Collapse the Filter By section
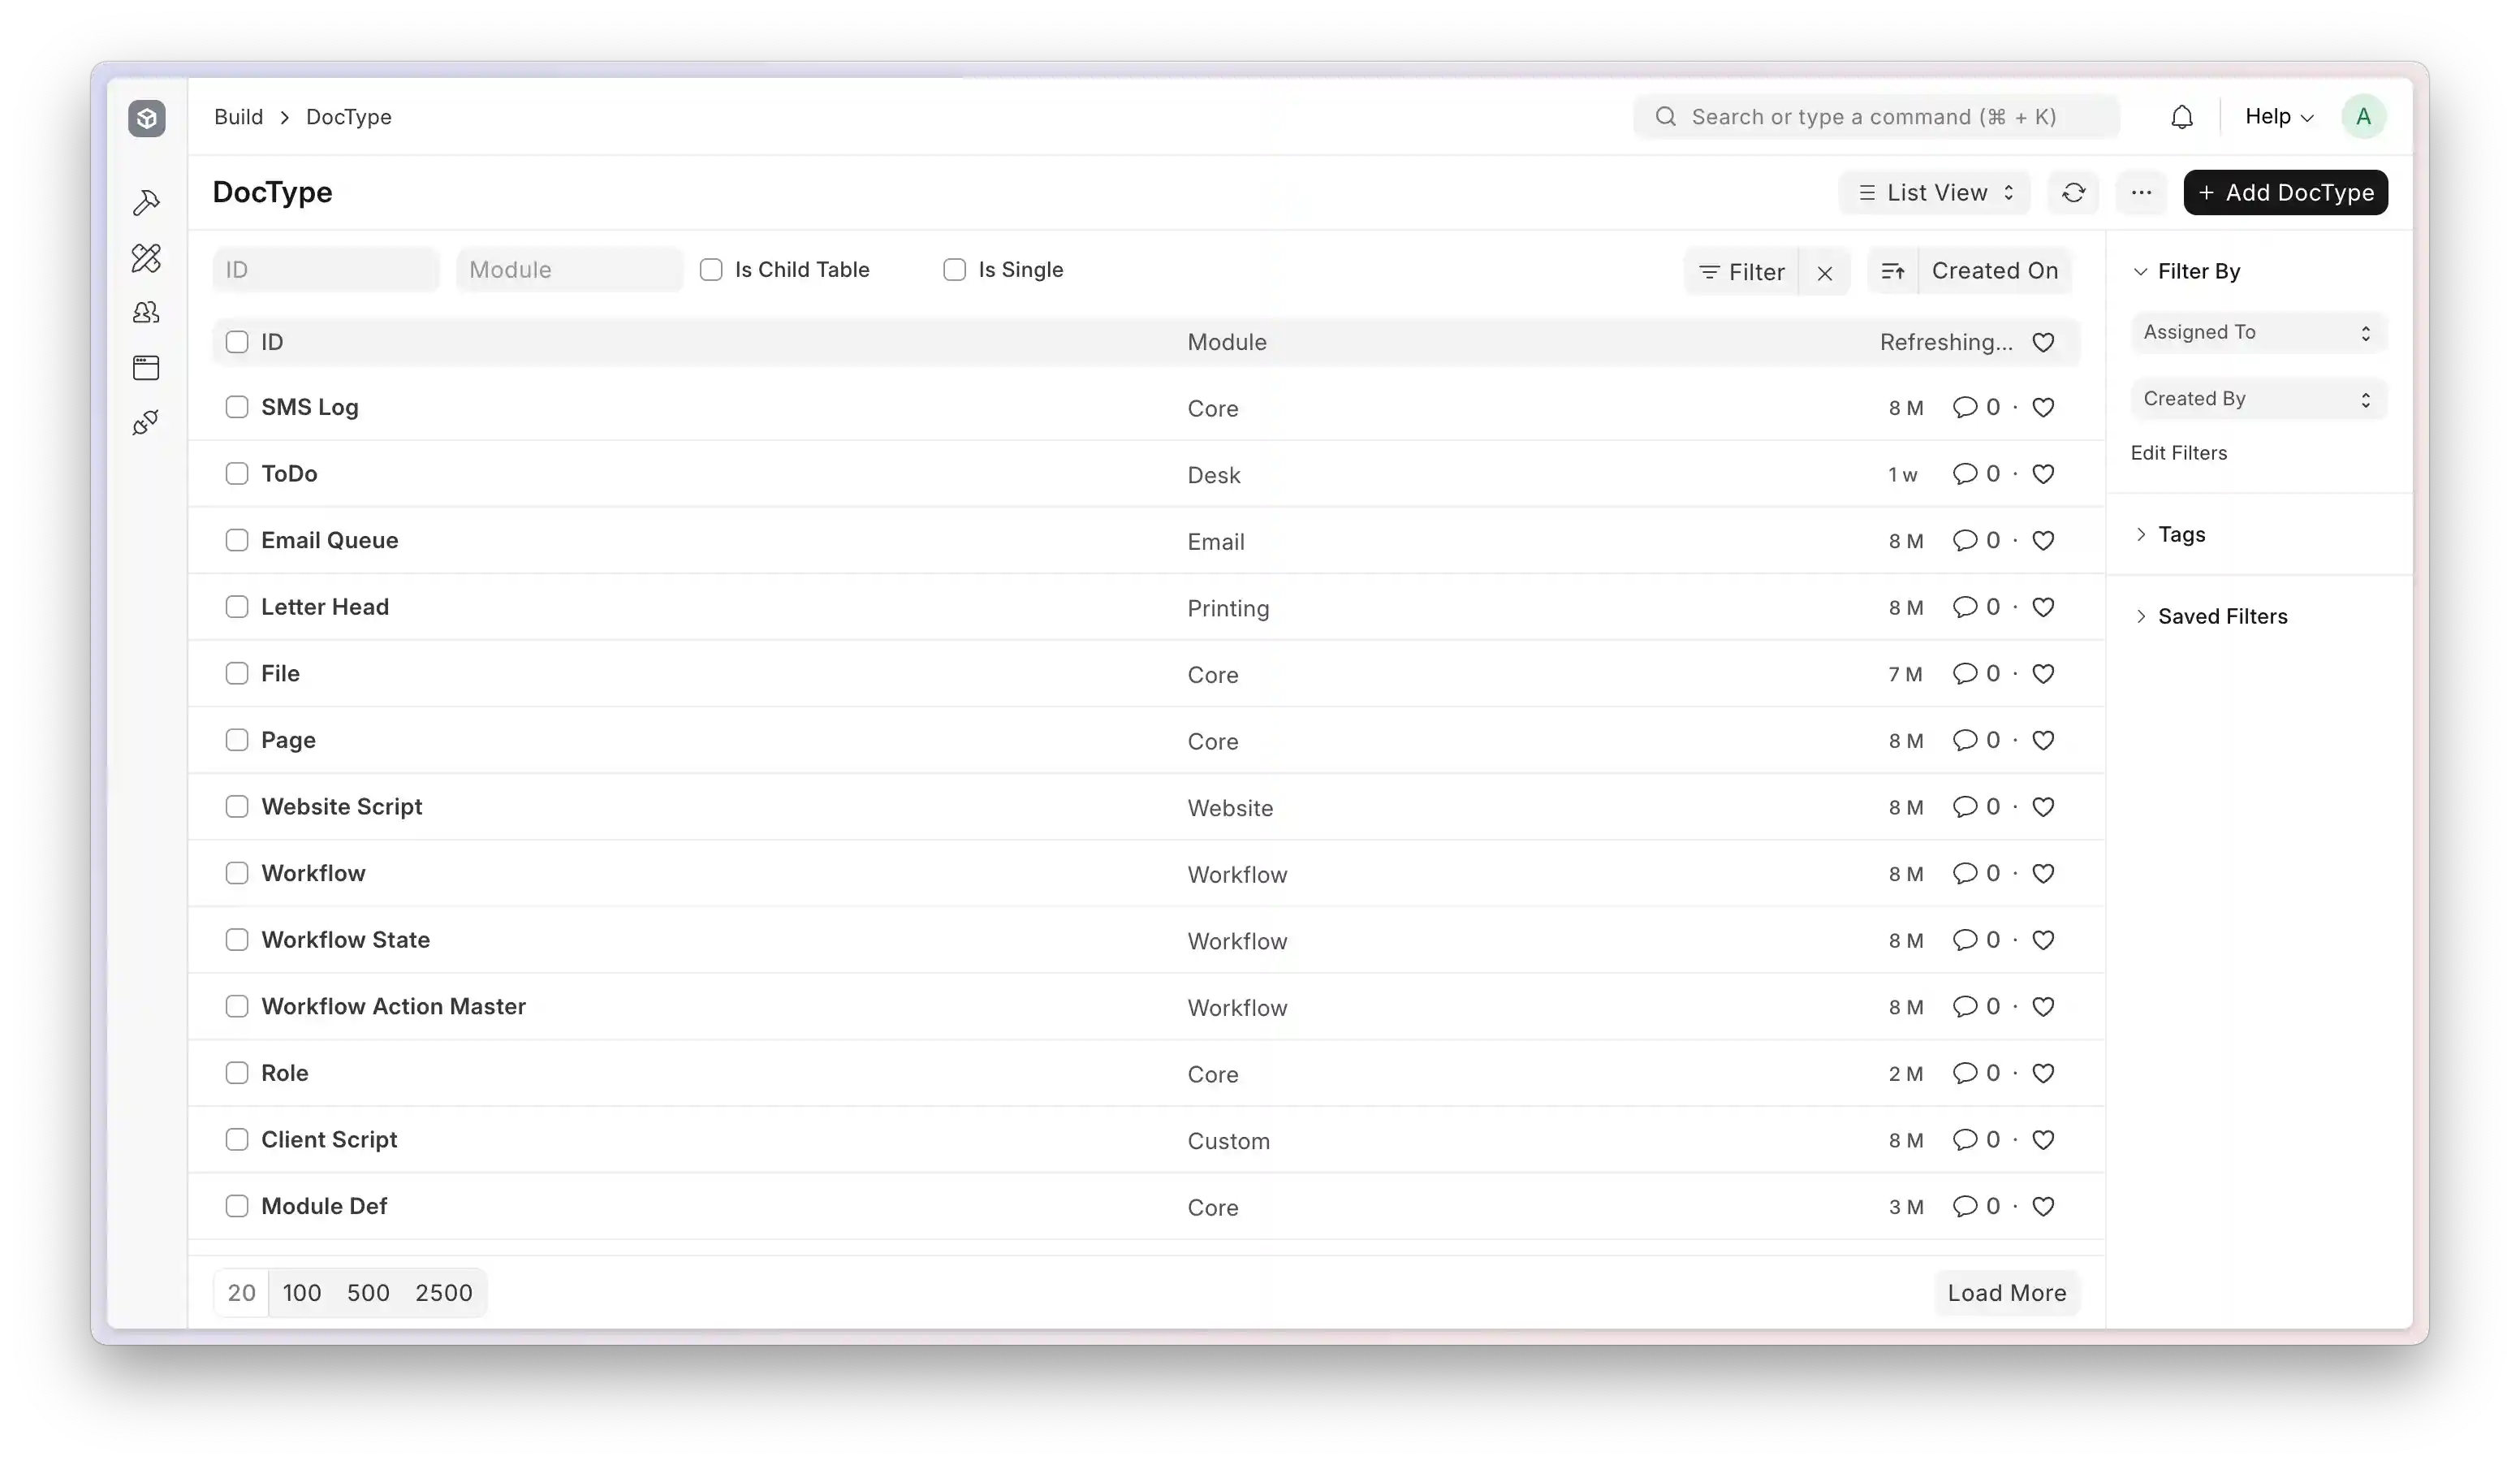Screen dimensions: 2520x1465 click(2141, 271)
